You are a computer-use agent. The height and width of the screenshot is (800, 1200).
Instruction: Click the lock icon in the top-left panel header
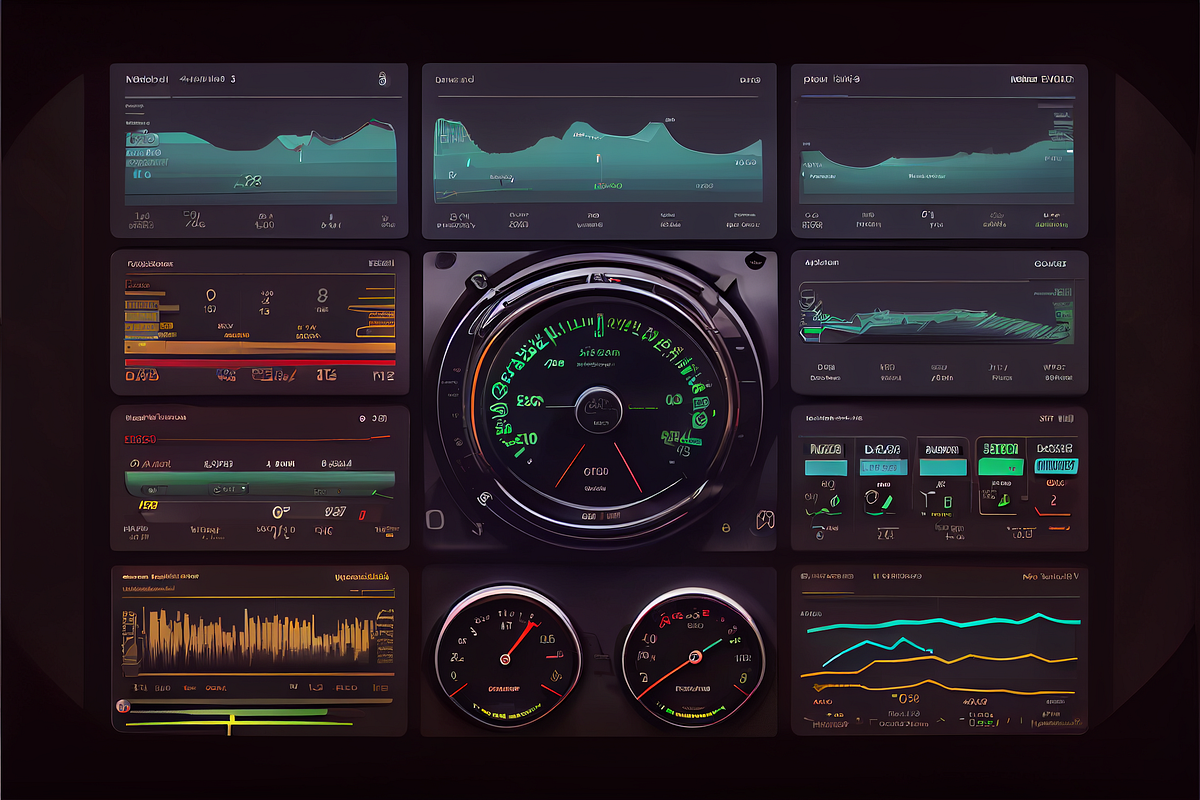[382, 79]
